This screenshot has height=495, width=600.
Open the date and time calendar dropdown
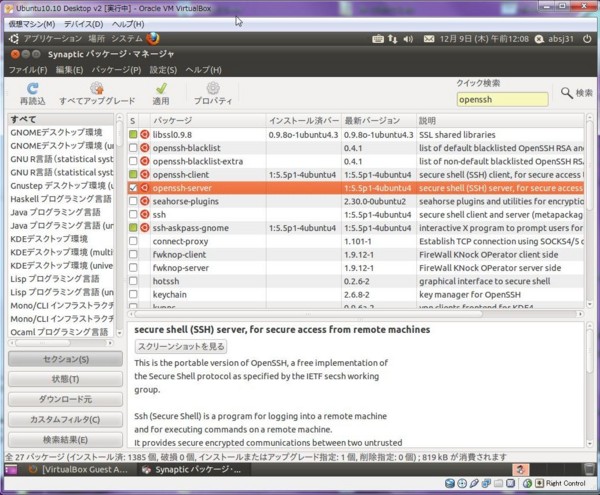click(x=484, y=39)
